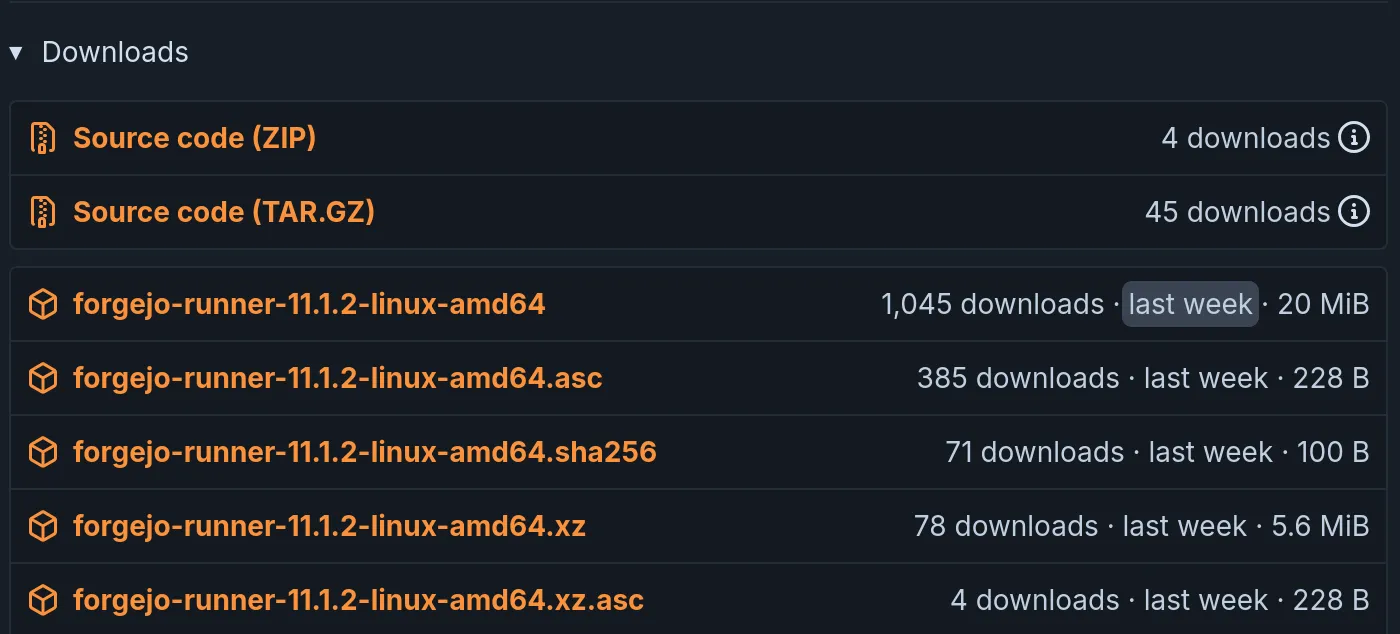Open forgejo-runner-11.1.2-linux-amd64 download link
Image resolution: width=1400 pixels, height=634 pixels.
click(309, 304)
